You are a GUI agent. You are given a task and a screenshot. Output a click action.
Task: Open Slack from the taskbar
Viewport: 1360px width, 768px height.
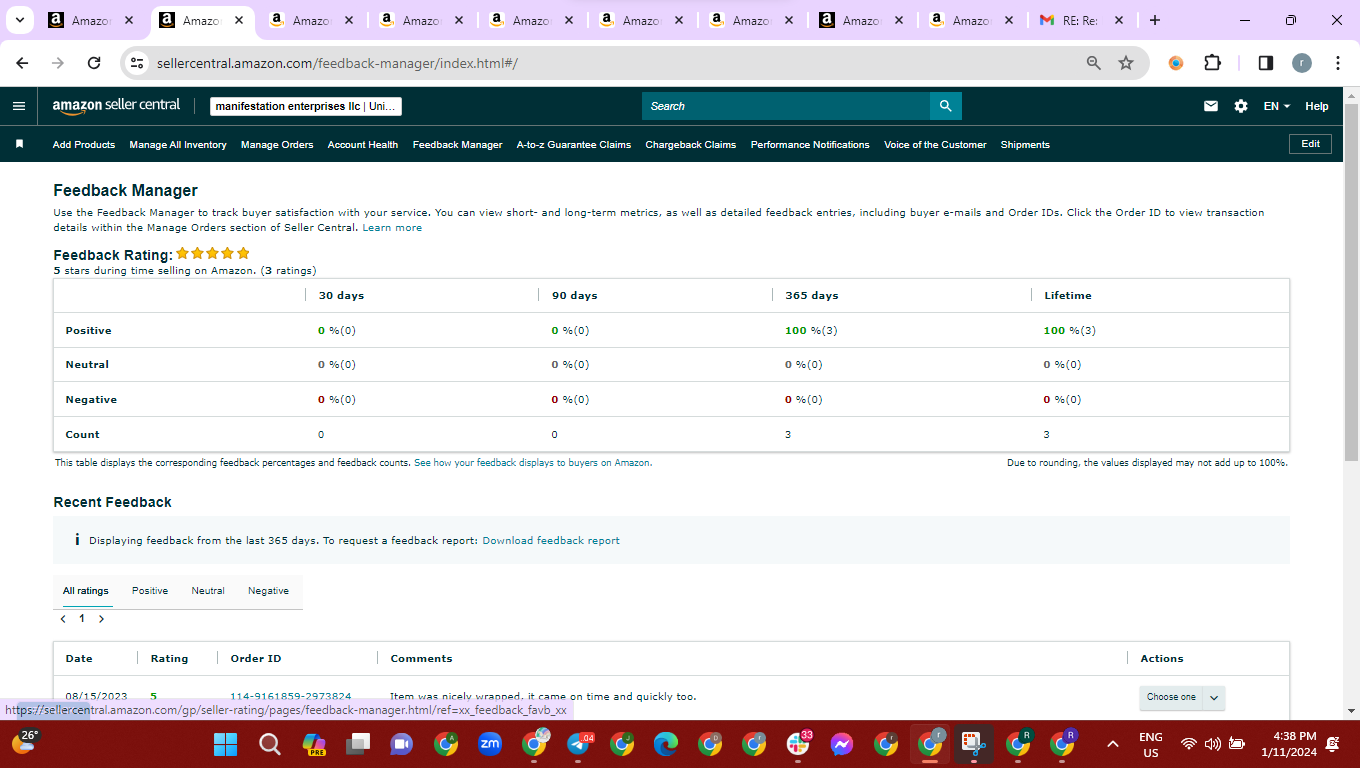[798, 744]
